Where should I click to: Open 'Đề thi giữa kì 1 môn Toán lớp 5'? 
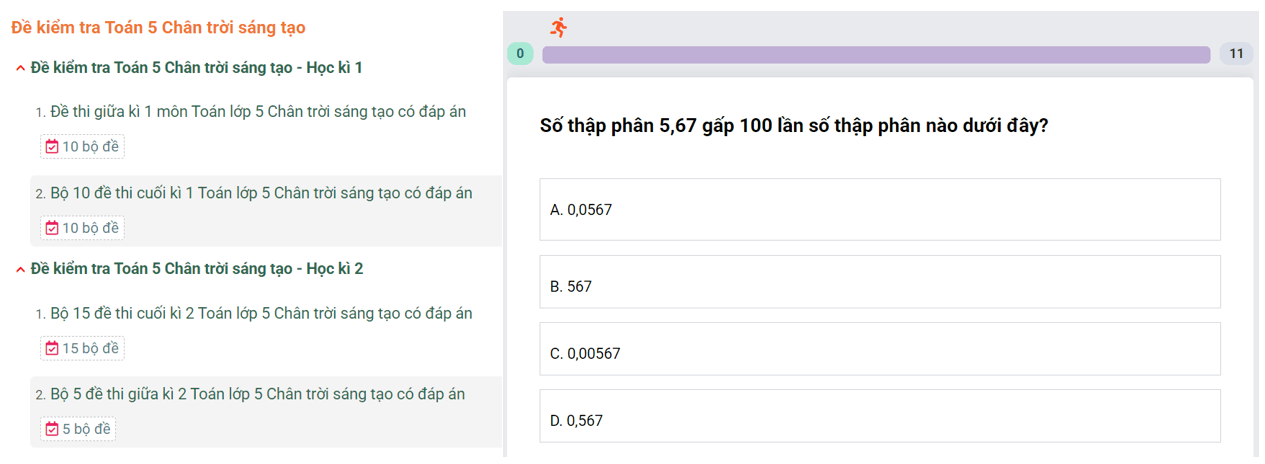pyautogui.click(x=258, y=112)
